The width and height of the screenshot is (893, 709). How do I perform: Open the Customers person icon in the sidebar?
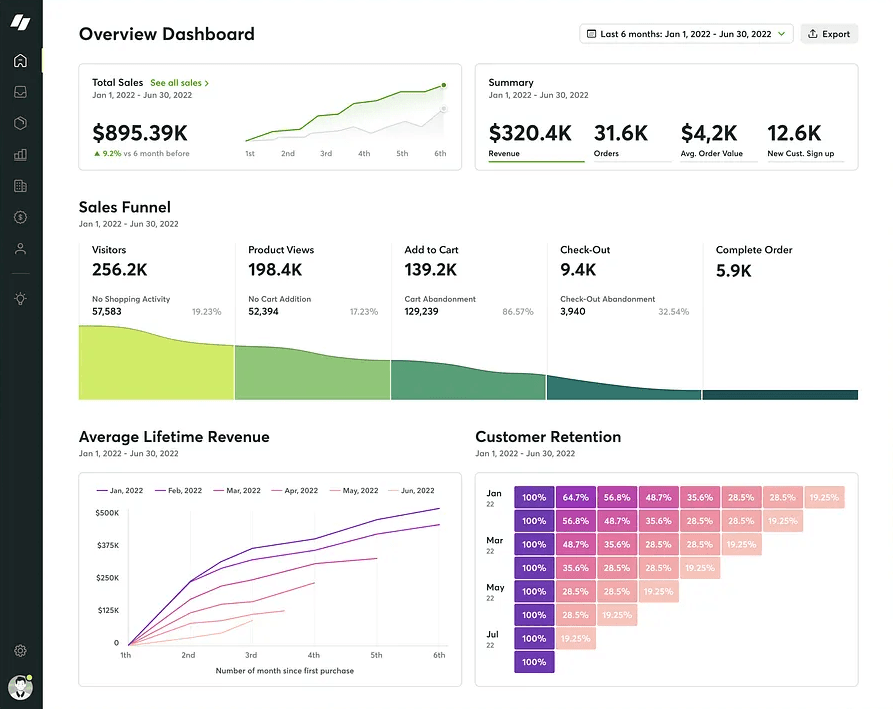pos(20,248)
